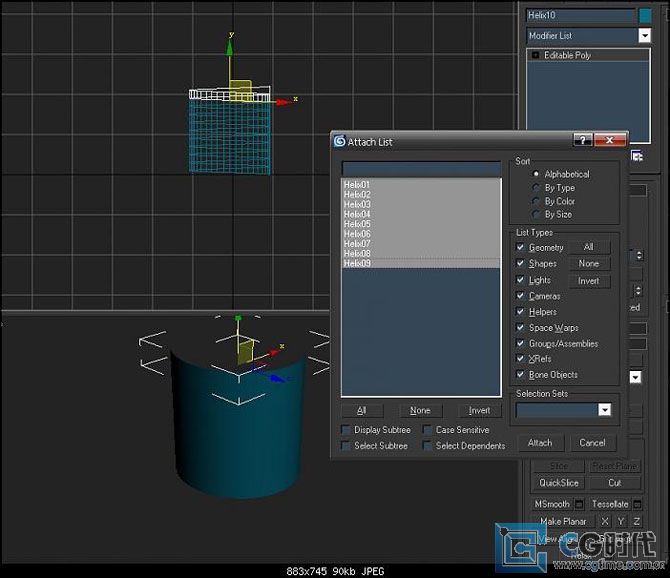
Task: Click None button in List Types
Action: [589, 264]
